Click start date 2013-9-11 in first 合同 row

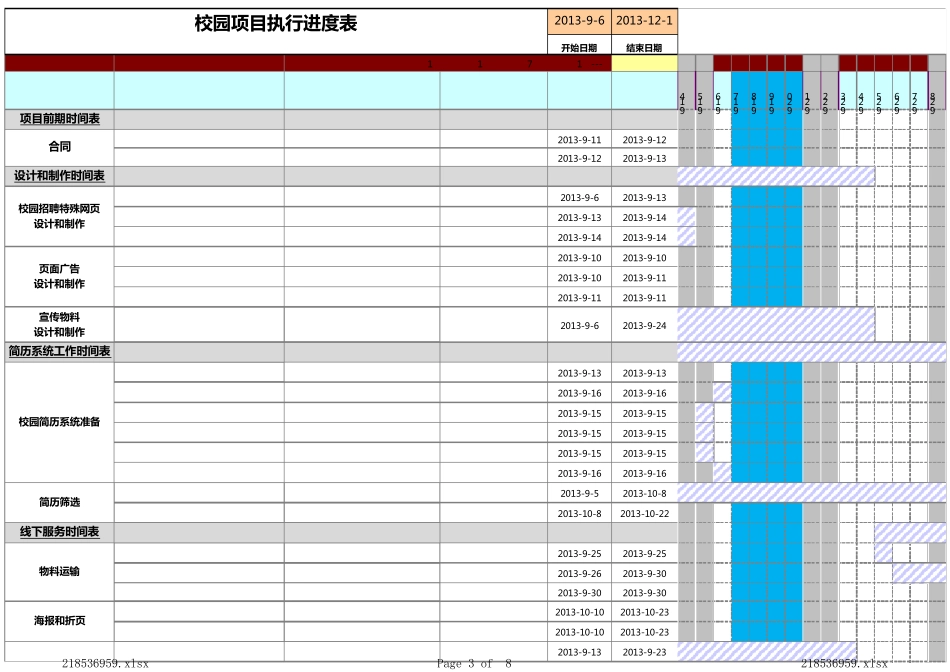click(579, 140)
